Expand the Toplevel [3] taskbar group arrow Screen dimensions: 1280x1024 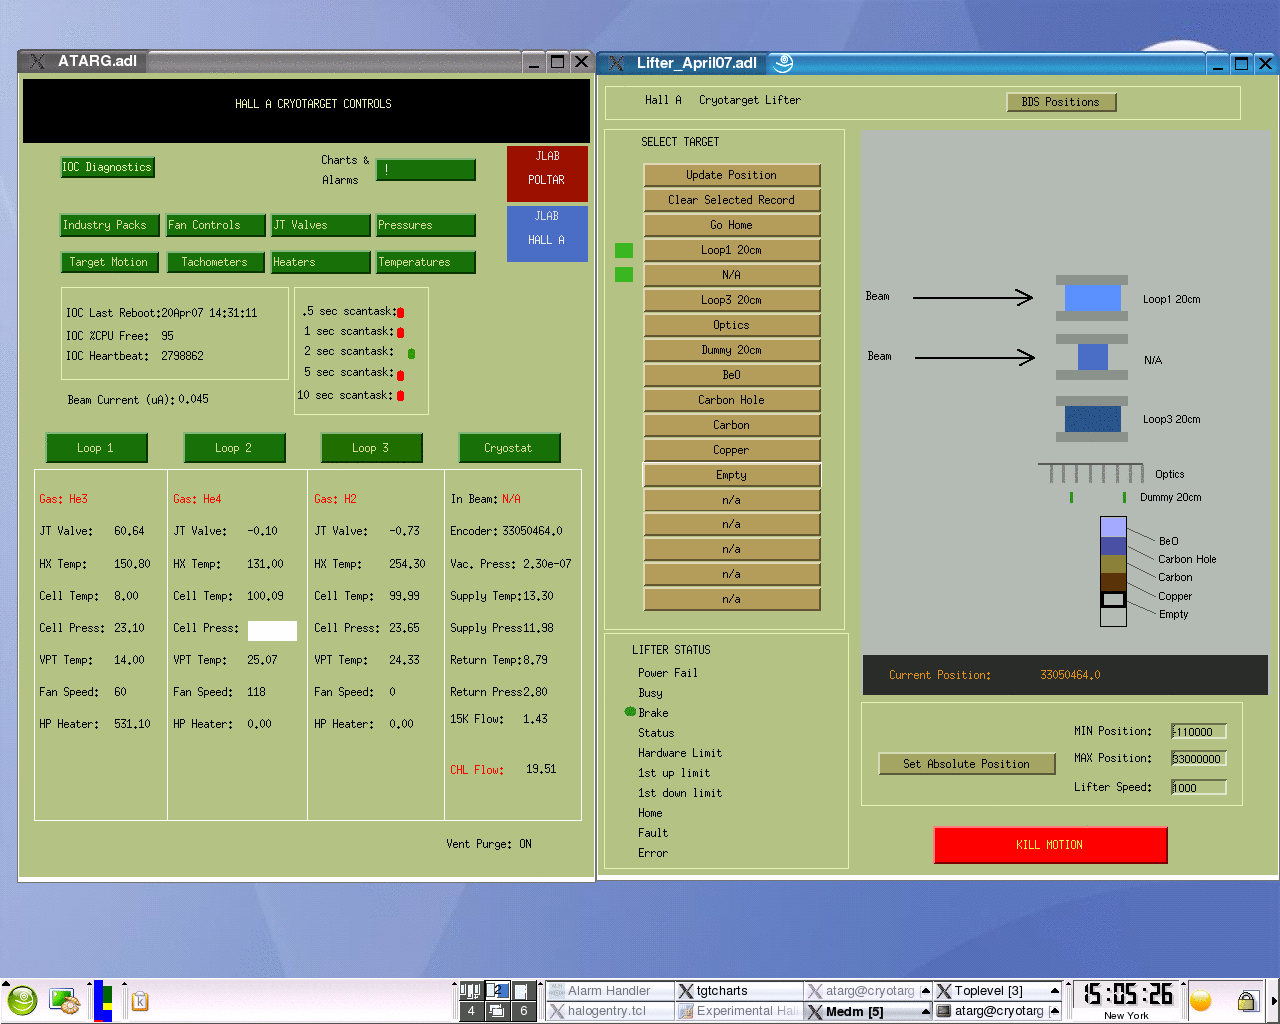tap(1054, 991)
